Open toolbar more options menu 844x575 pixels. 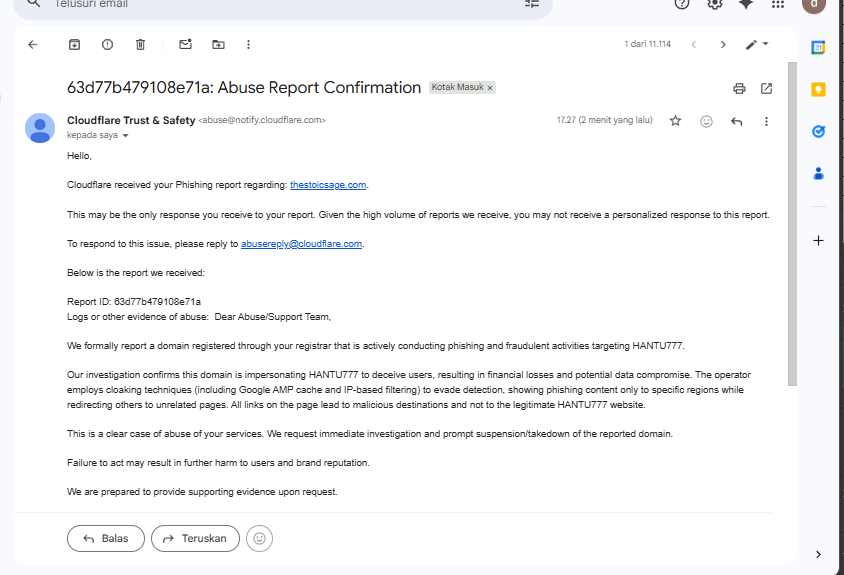(248, 45)
